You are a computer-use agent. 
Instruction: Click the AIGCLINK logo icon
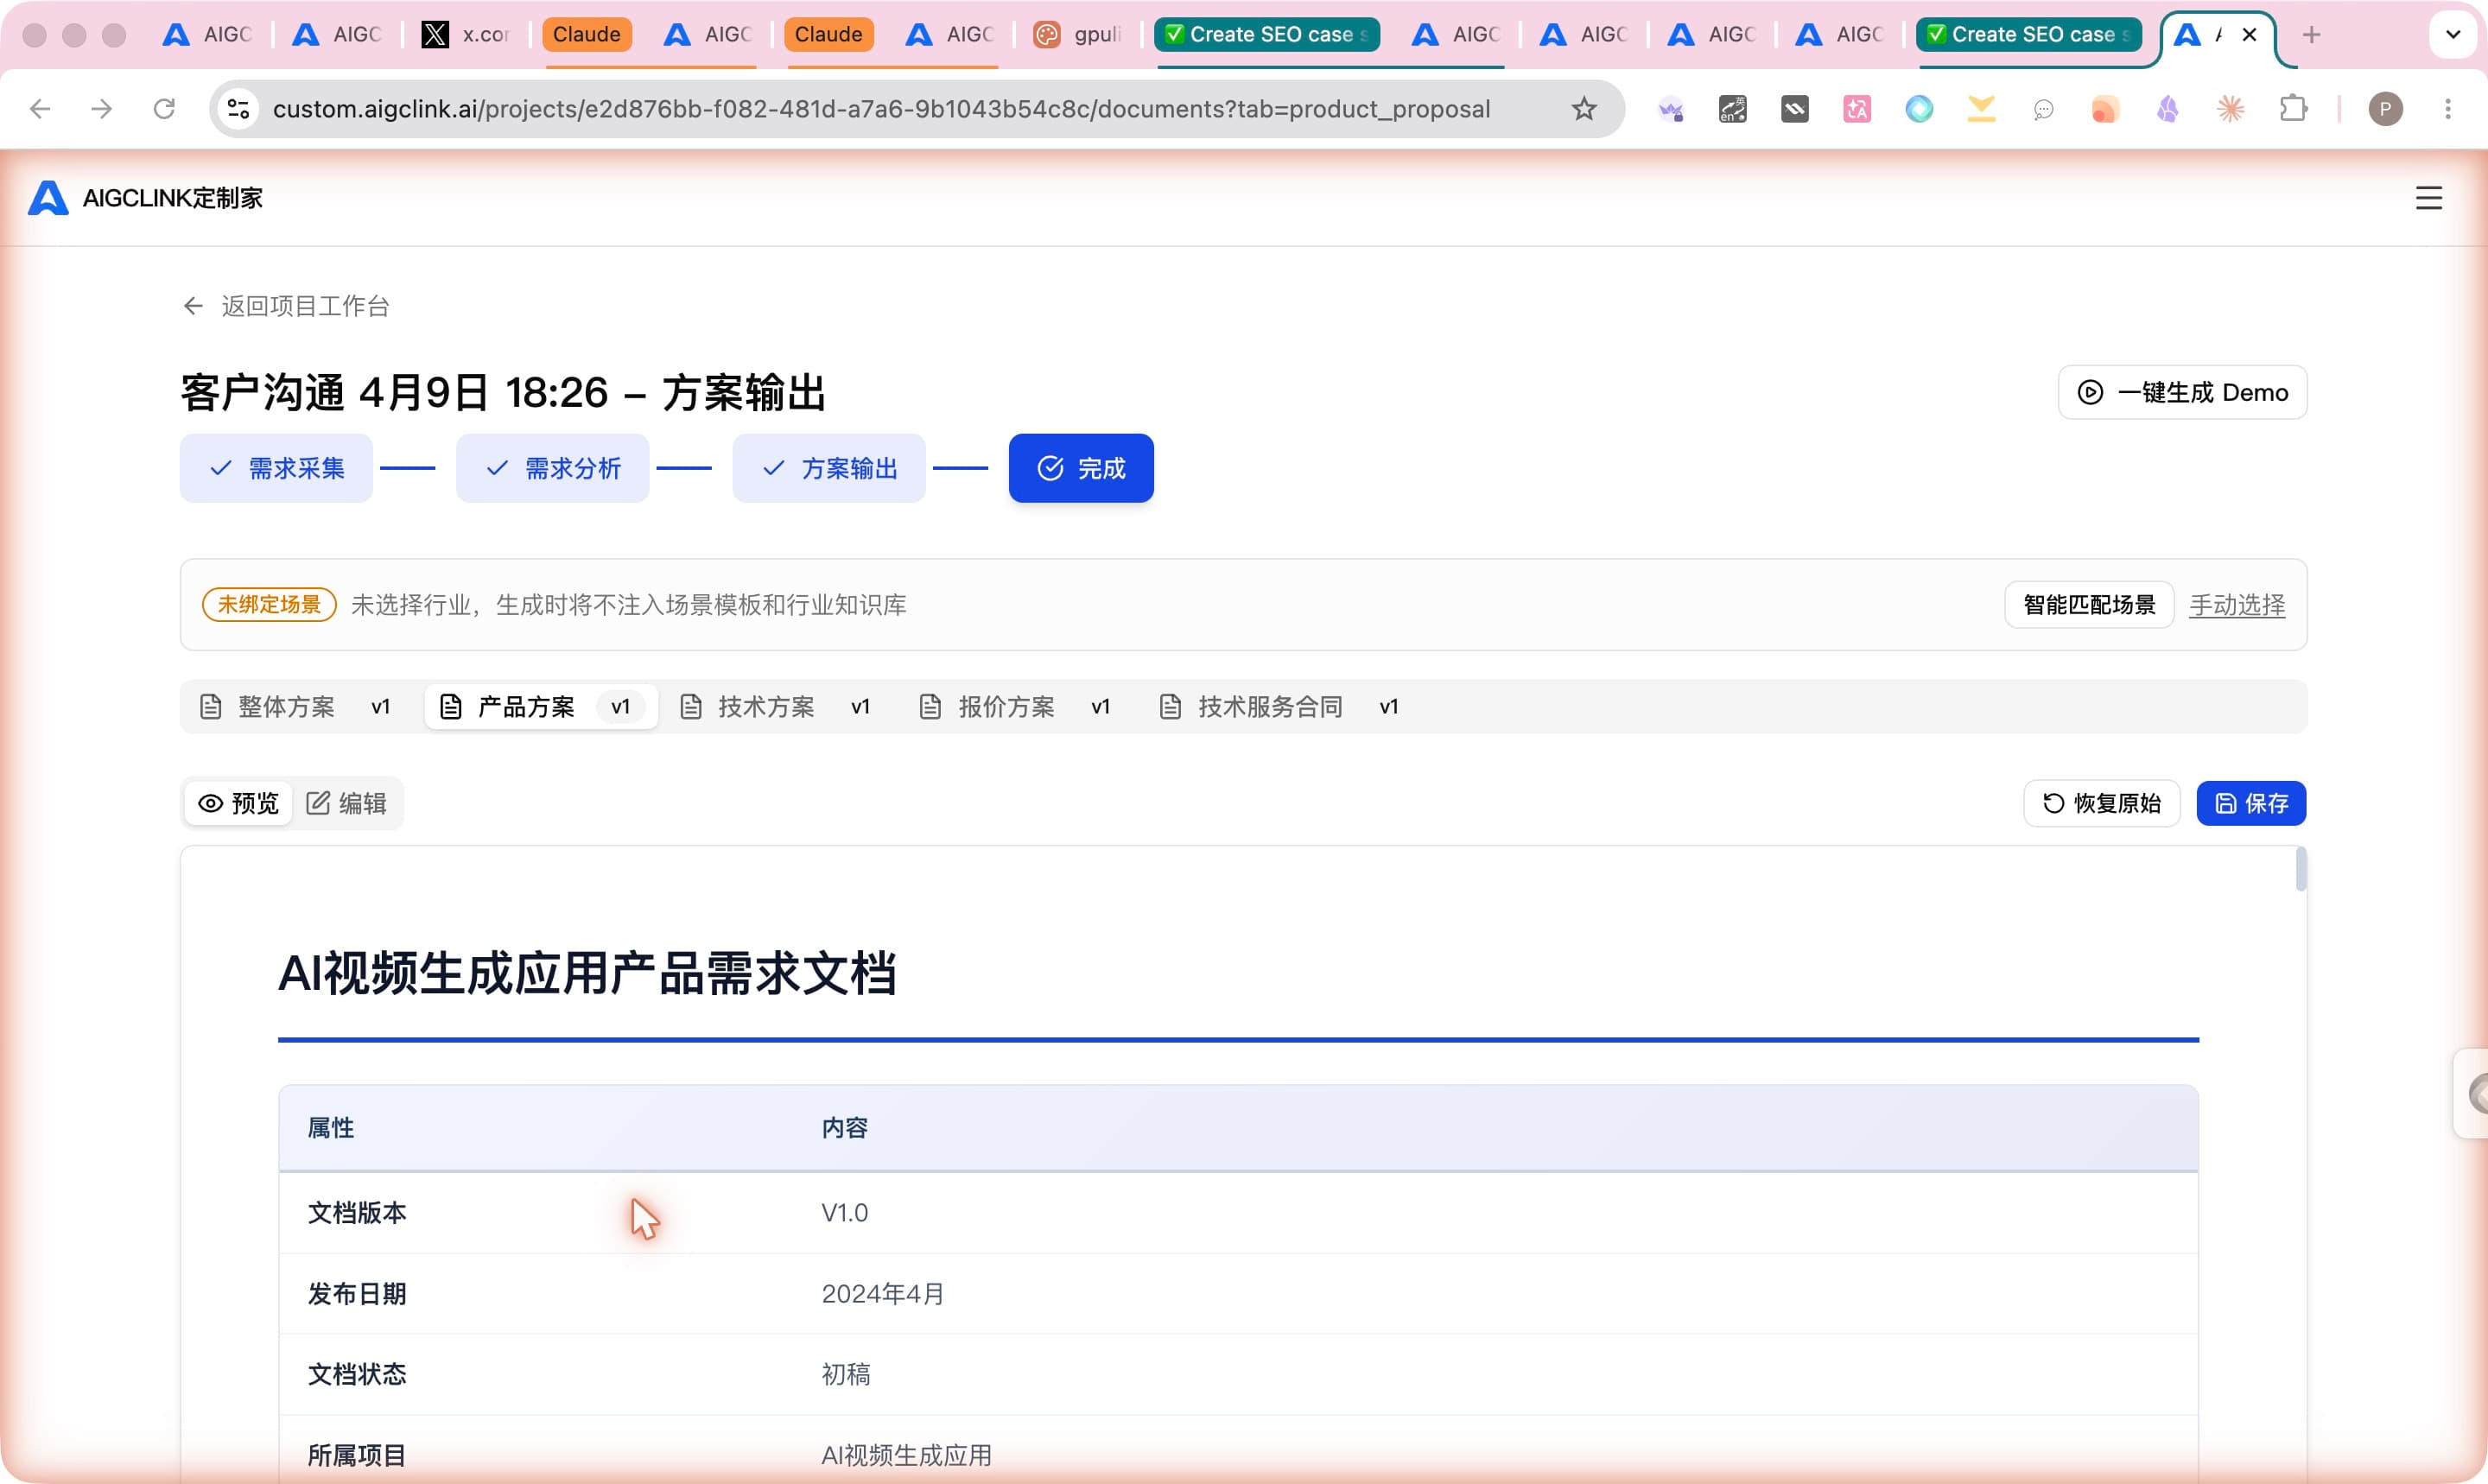[x=48, y=197]
